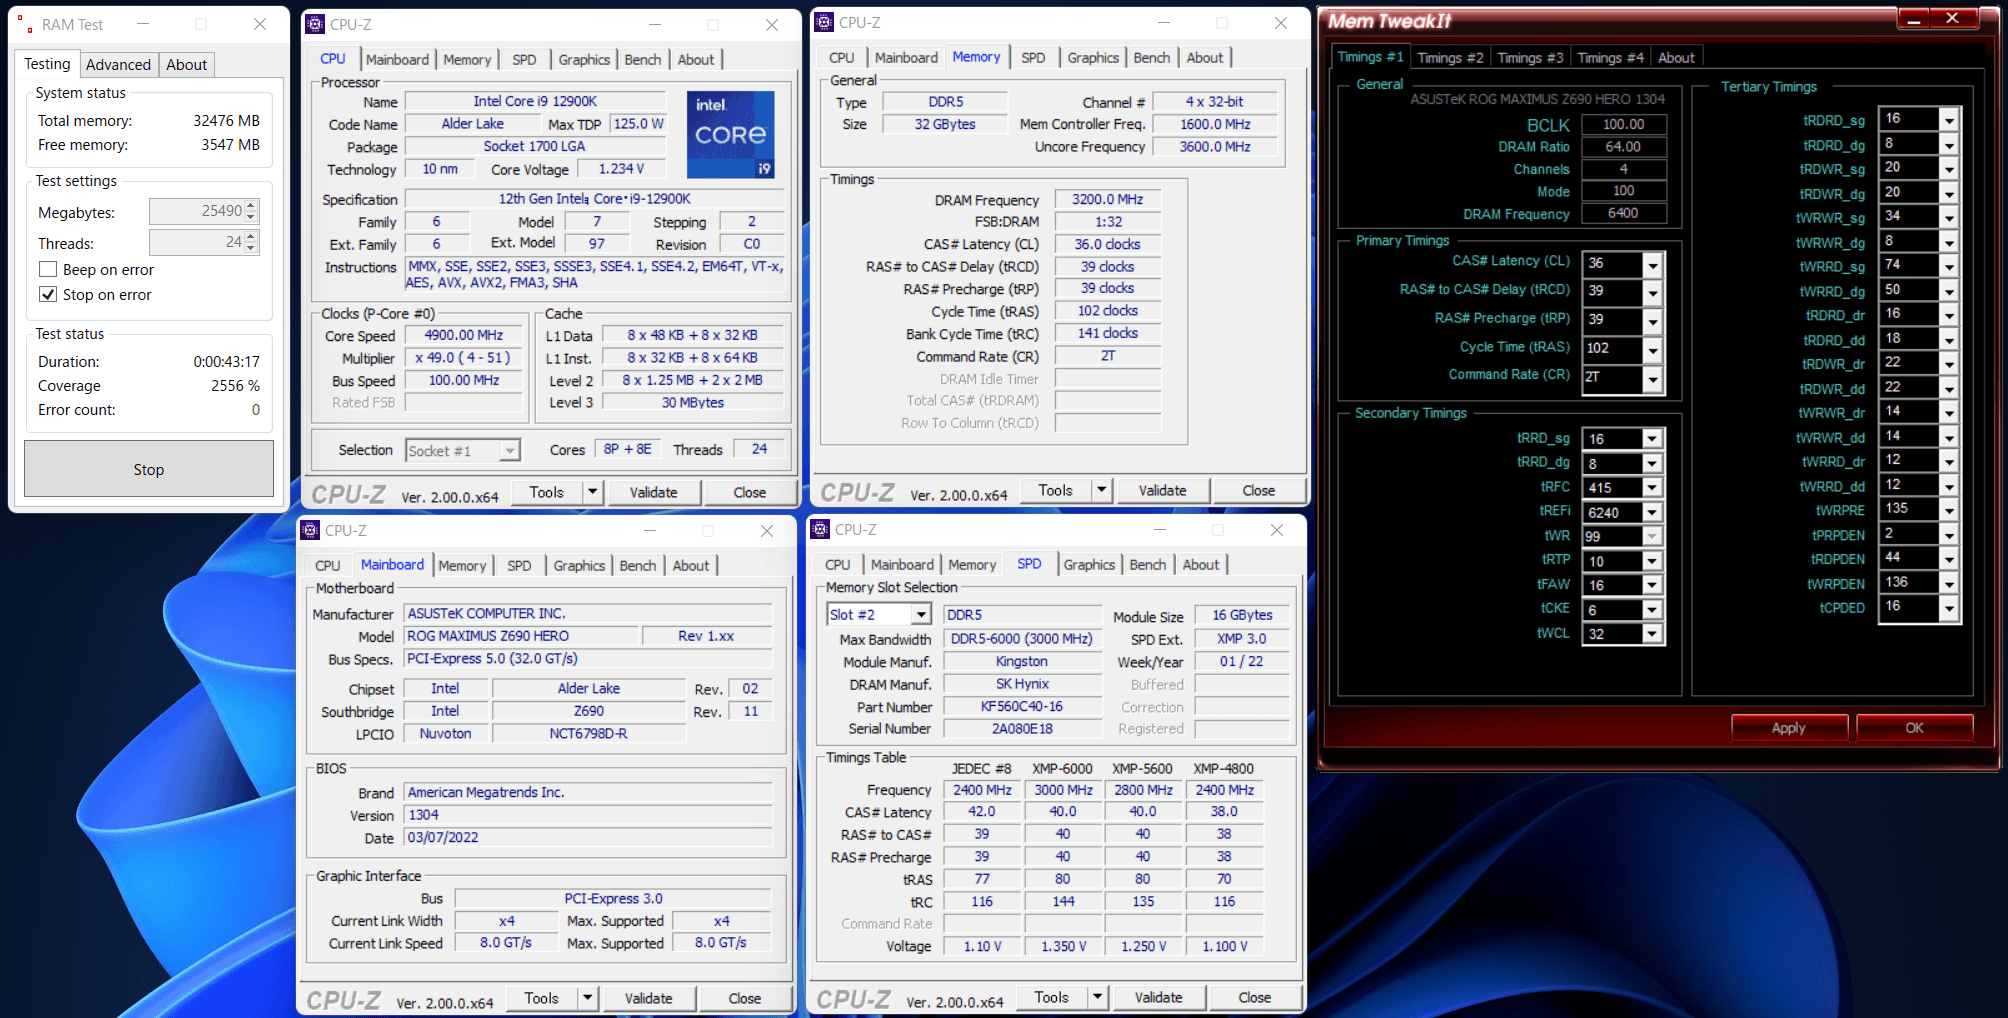Click the CPU-Z title icon in the Mainboard tab window
2008x1018 pixels.
(310, 530)
